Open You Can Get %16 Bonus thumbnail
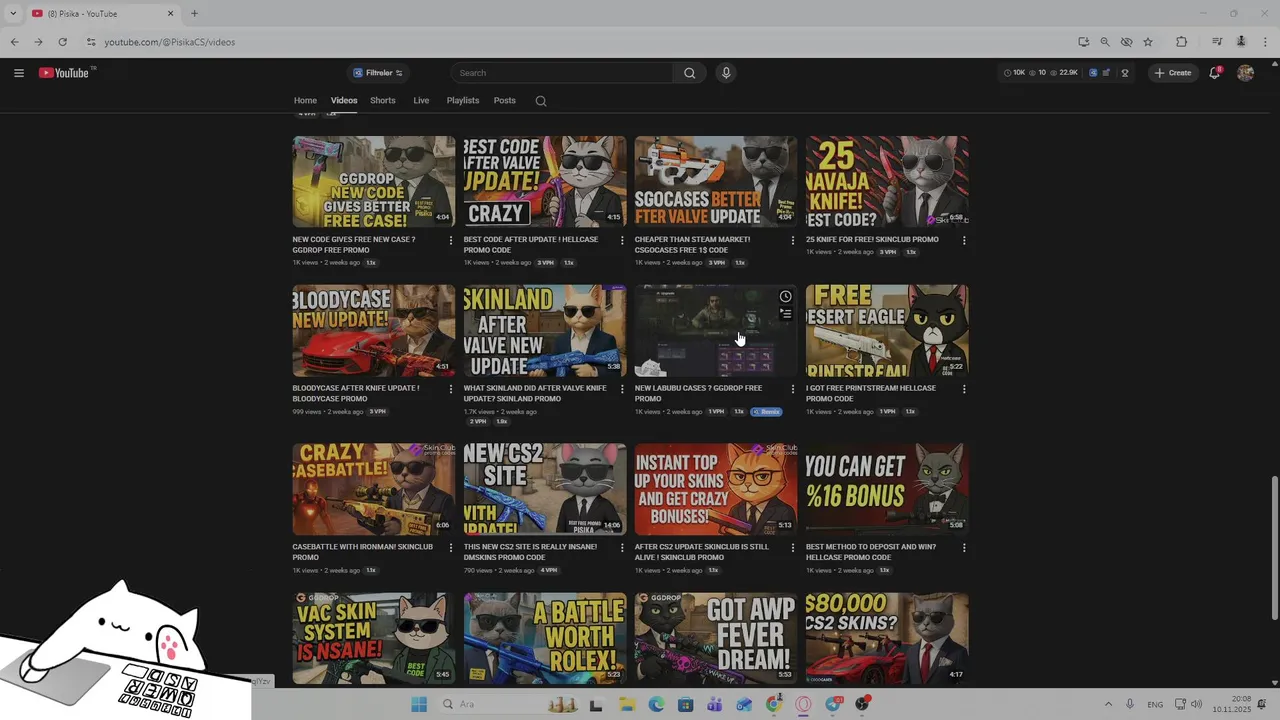Screen dimensions: 1280x720 887,489
